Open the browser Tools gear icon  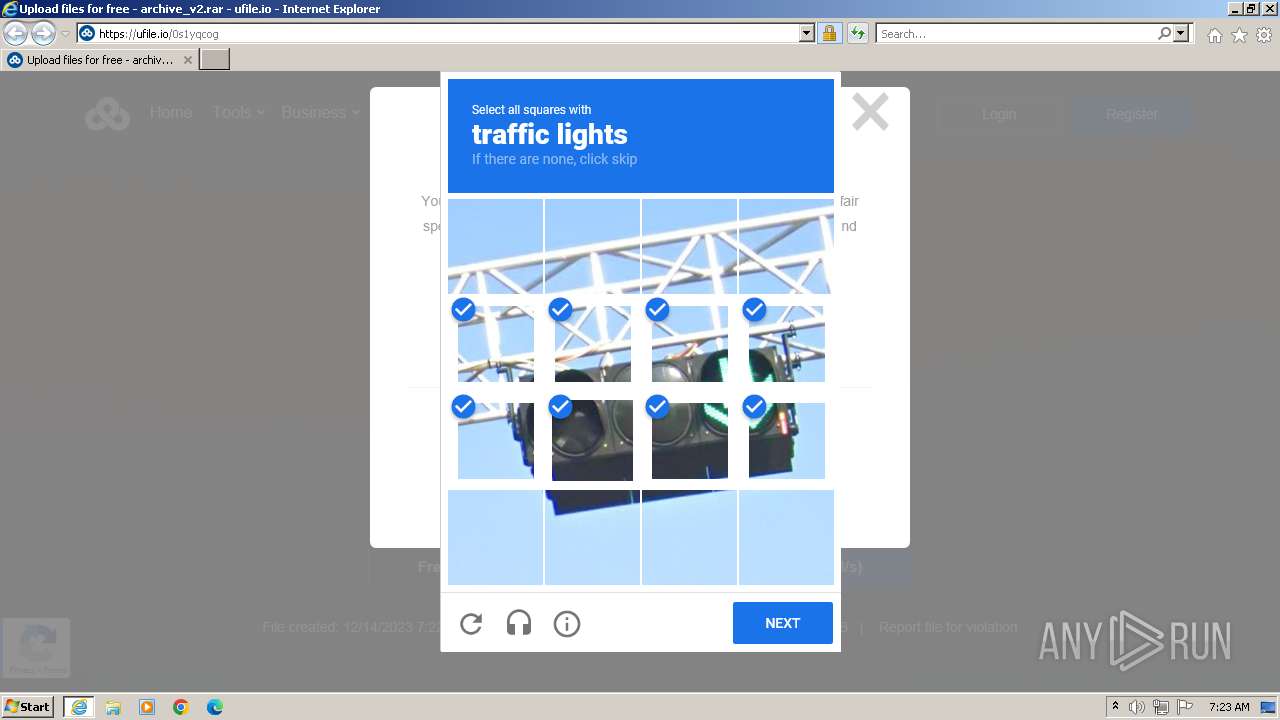click(1264, 35)
